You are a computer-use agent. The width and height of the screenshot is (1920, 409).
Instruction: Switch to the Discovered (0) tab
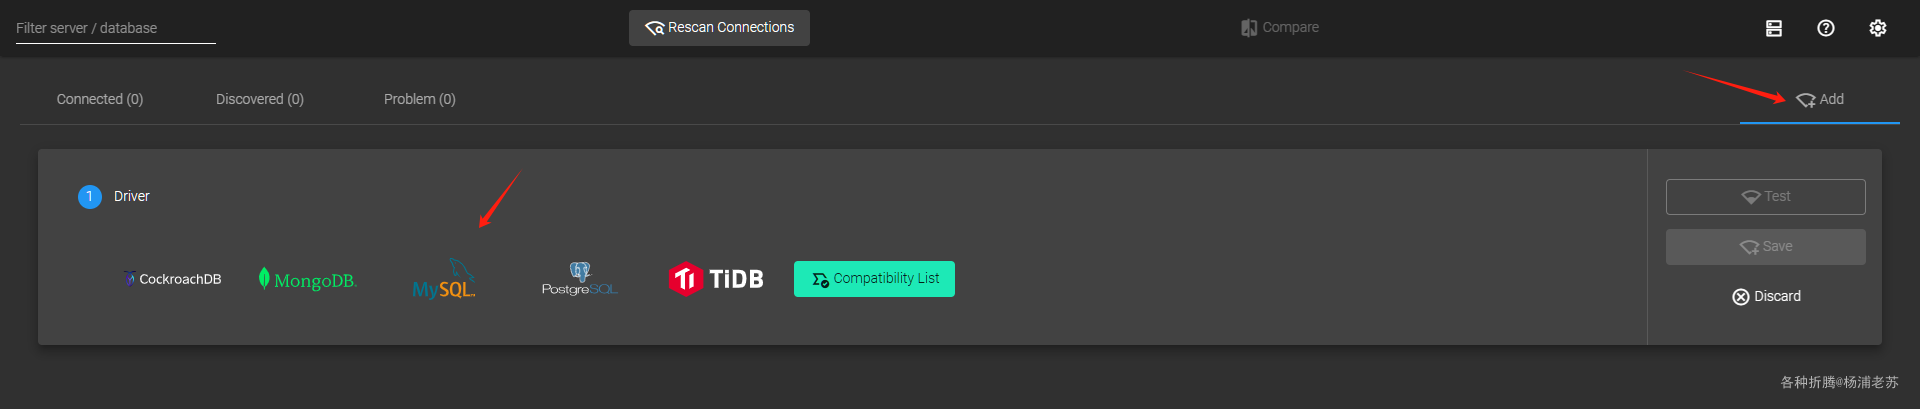tap(260, 99)
